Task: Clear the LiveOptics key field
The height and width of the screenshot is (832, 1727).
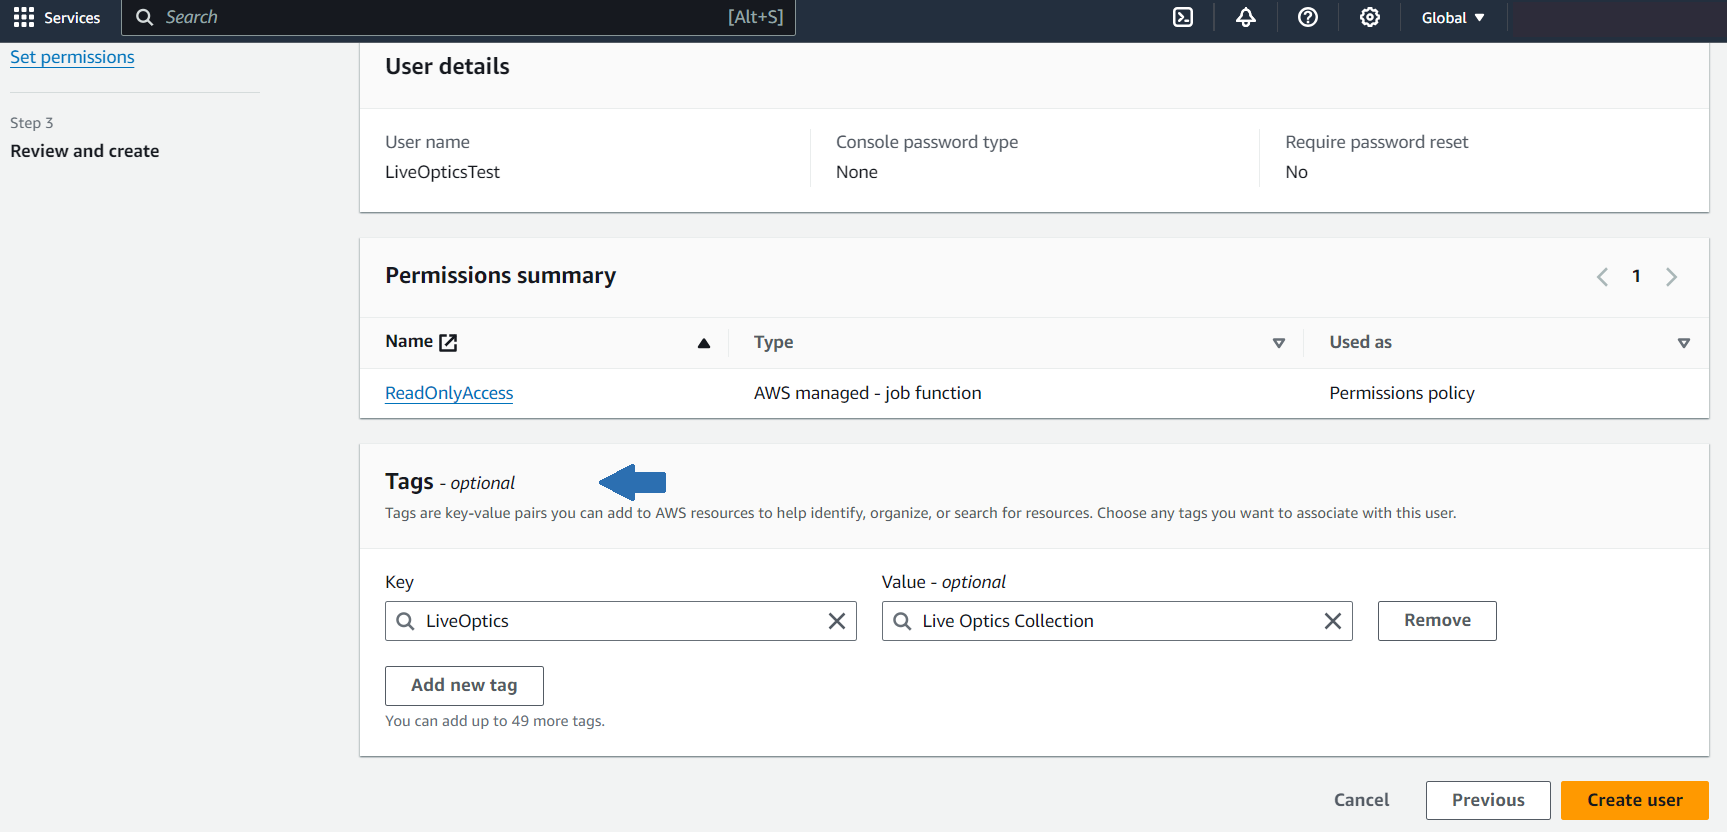Action: 837,621
